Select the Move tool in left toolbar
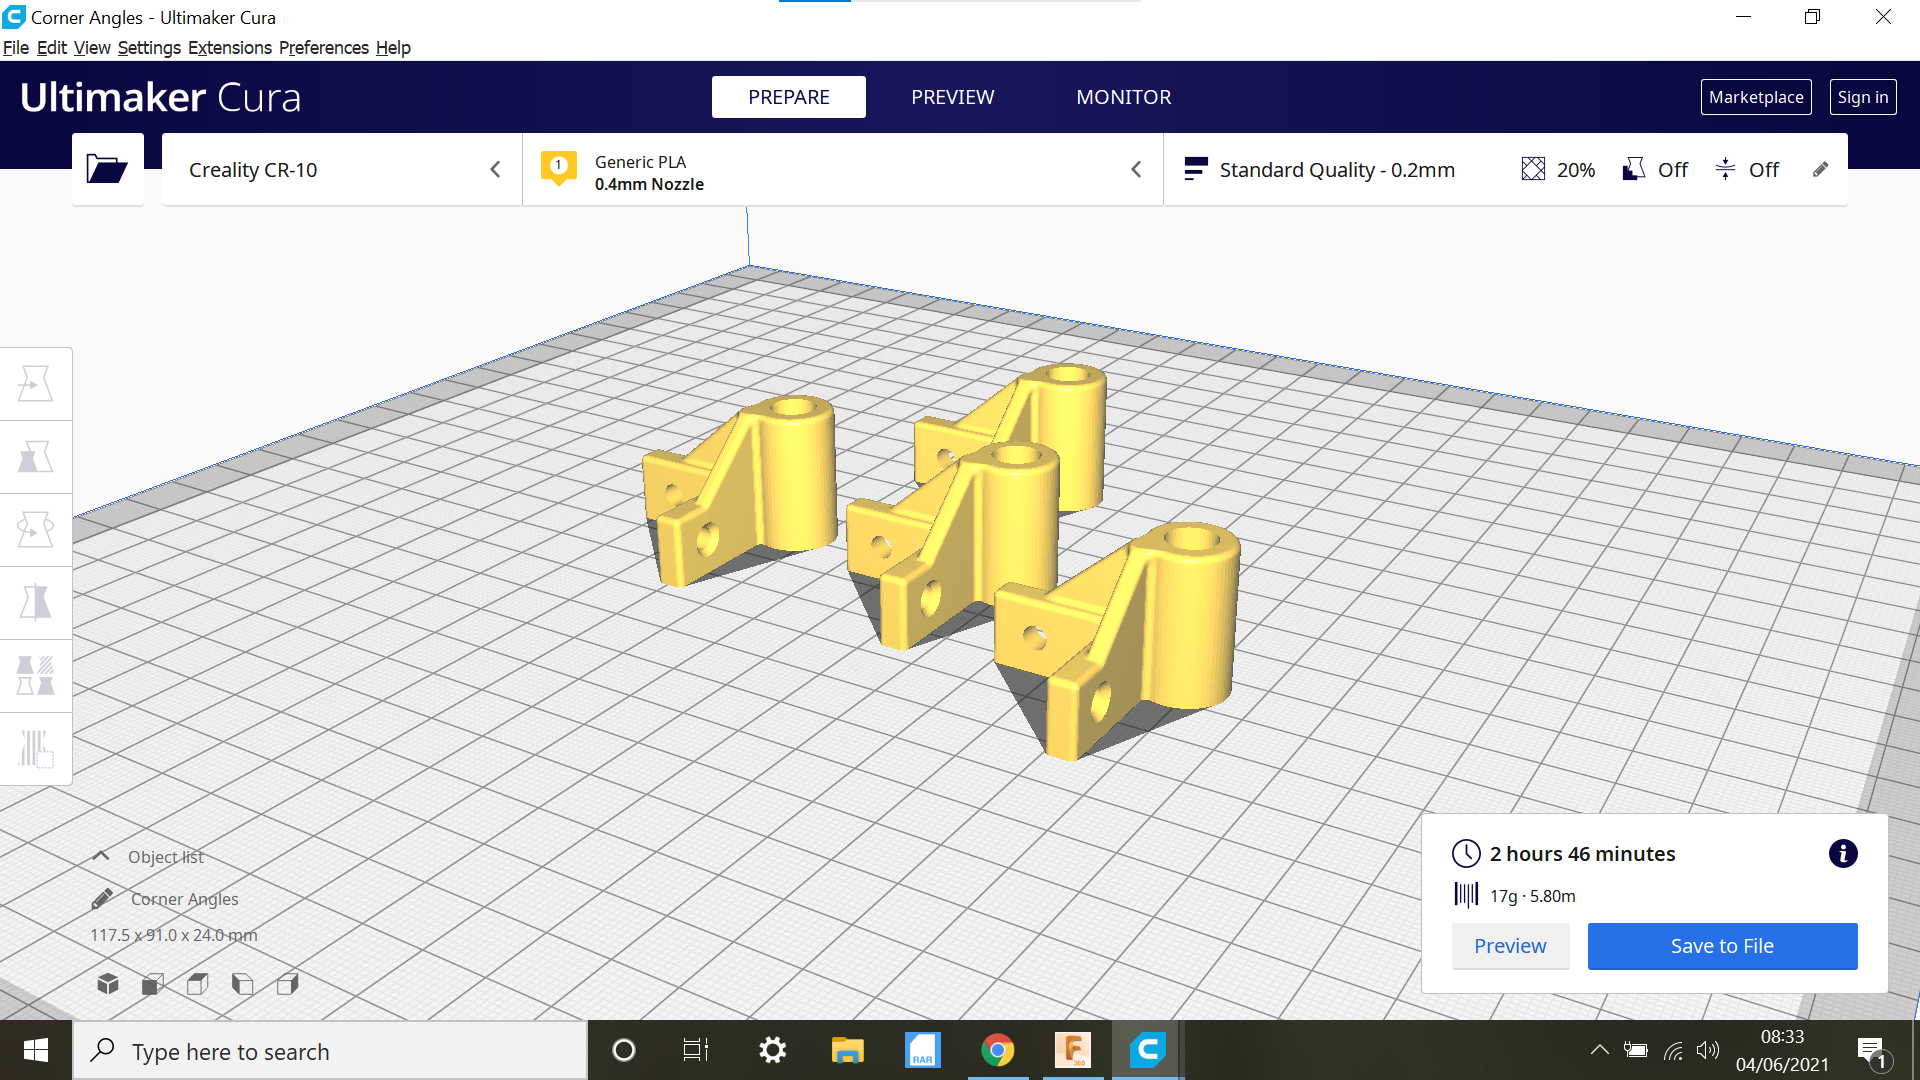The width and height of the screenshot is (1920, 1080). (x=35, y=384)
